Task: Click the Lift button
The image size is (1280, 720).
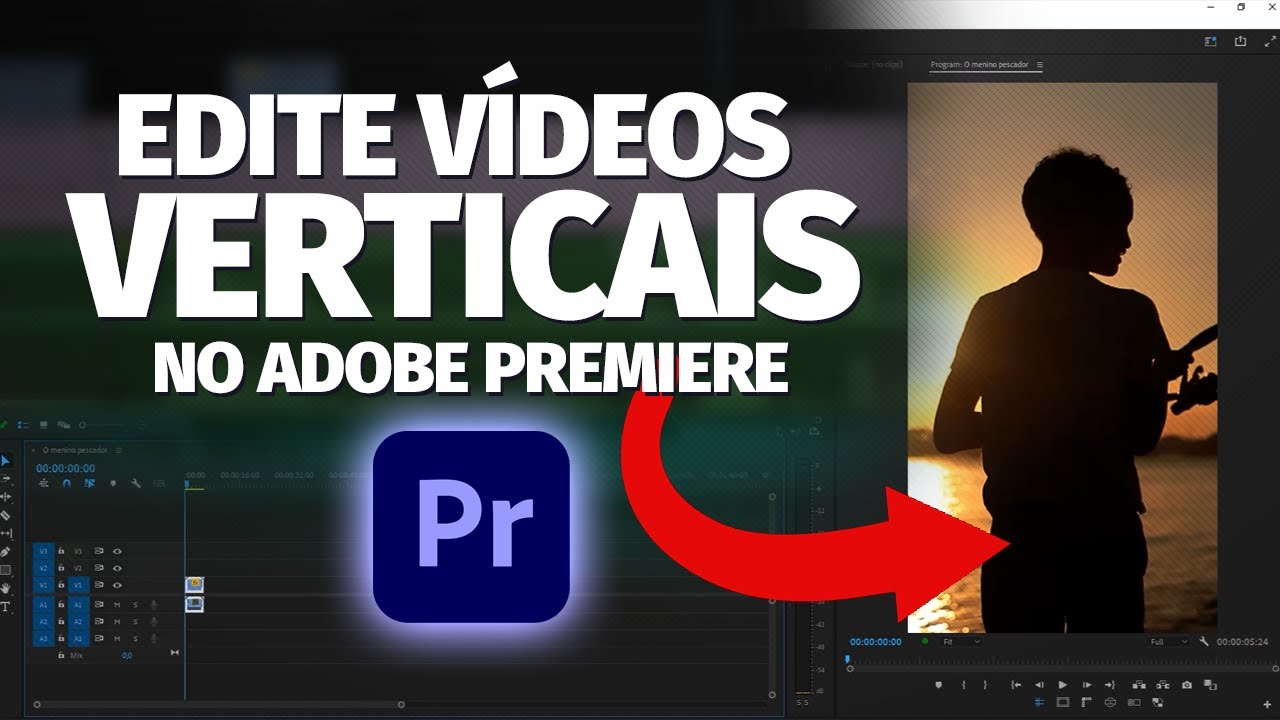Action: click(1139, 684)
